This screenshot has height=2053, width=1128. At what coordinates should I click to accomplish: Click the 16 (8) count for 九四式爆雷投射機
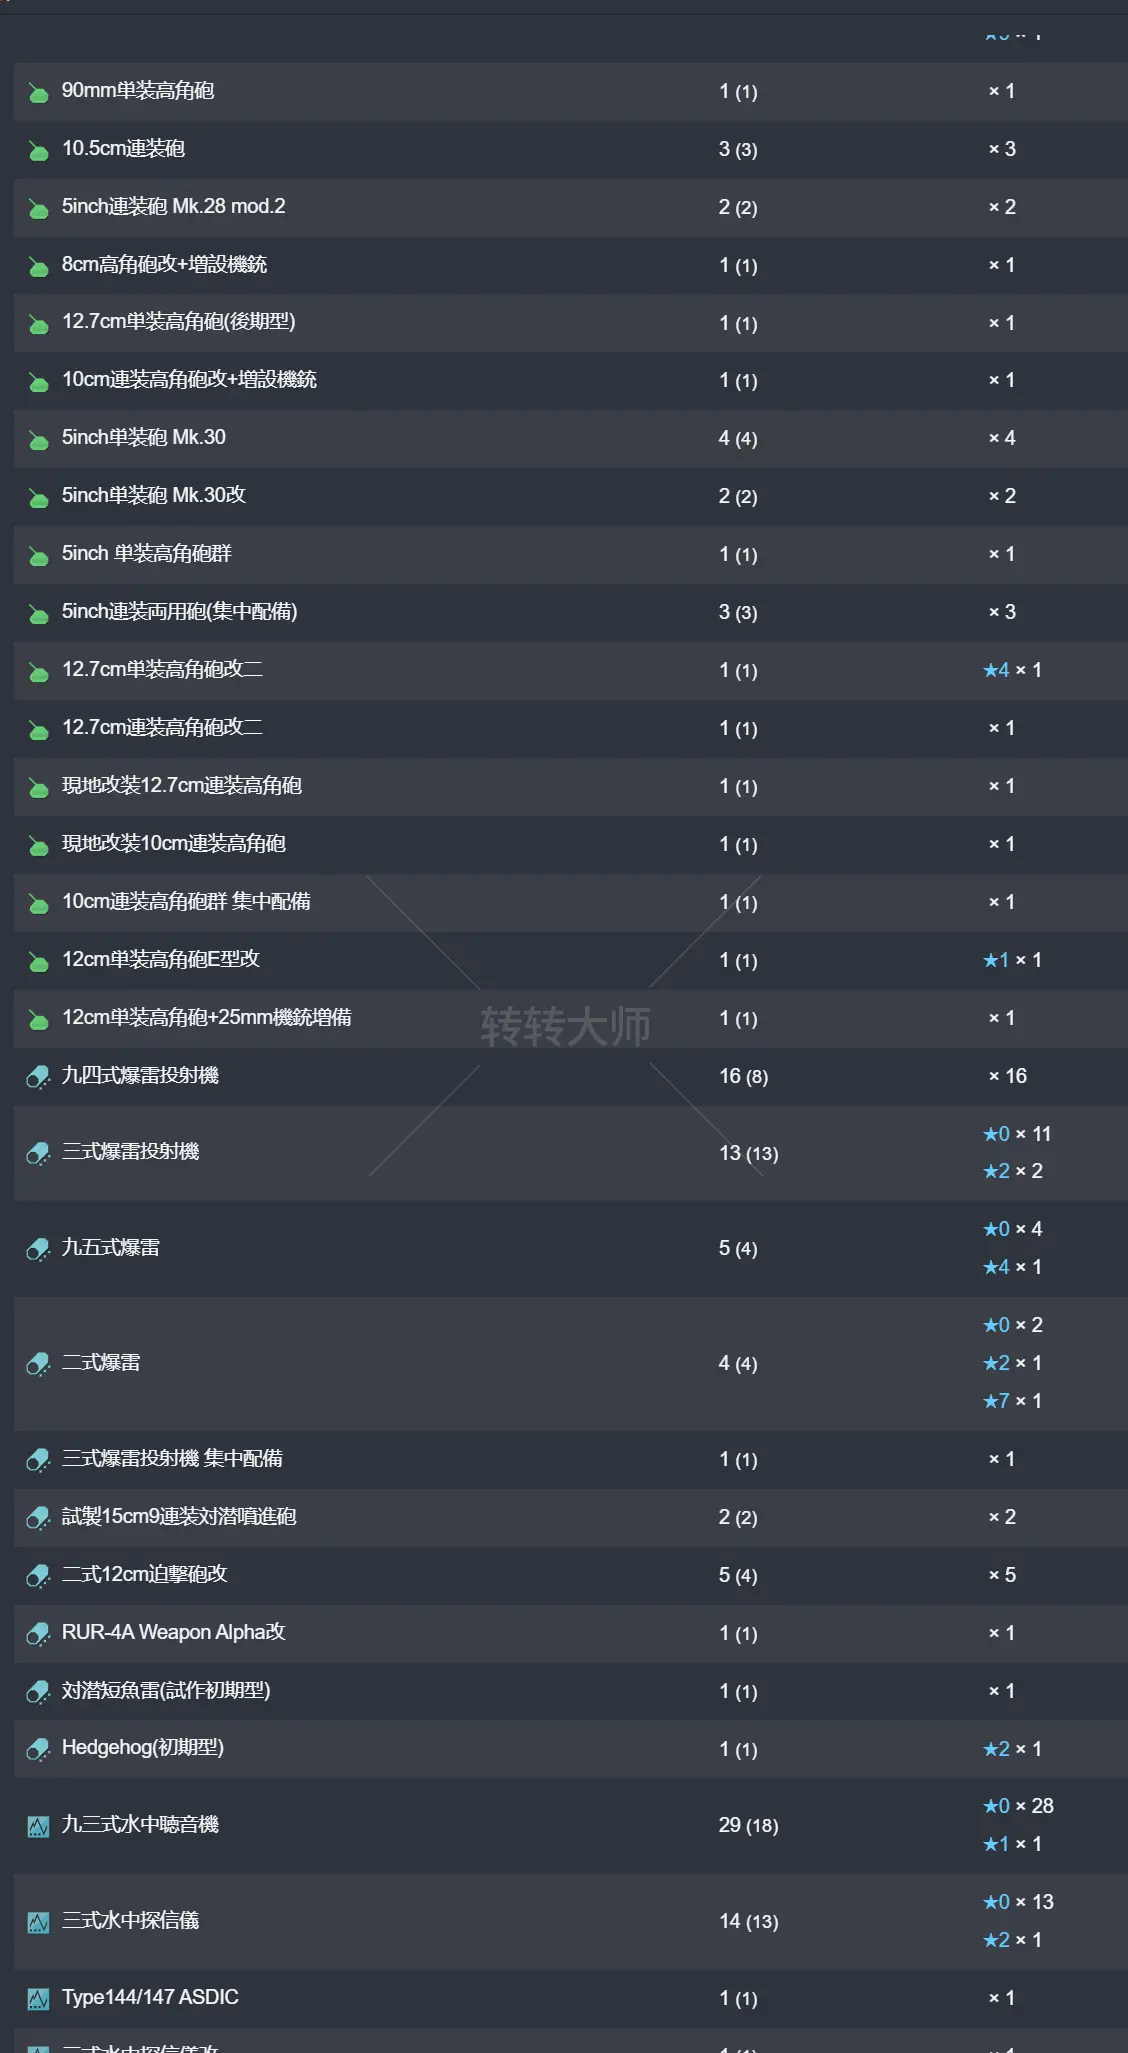pyautogui.click(x=743, y=1077)
